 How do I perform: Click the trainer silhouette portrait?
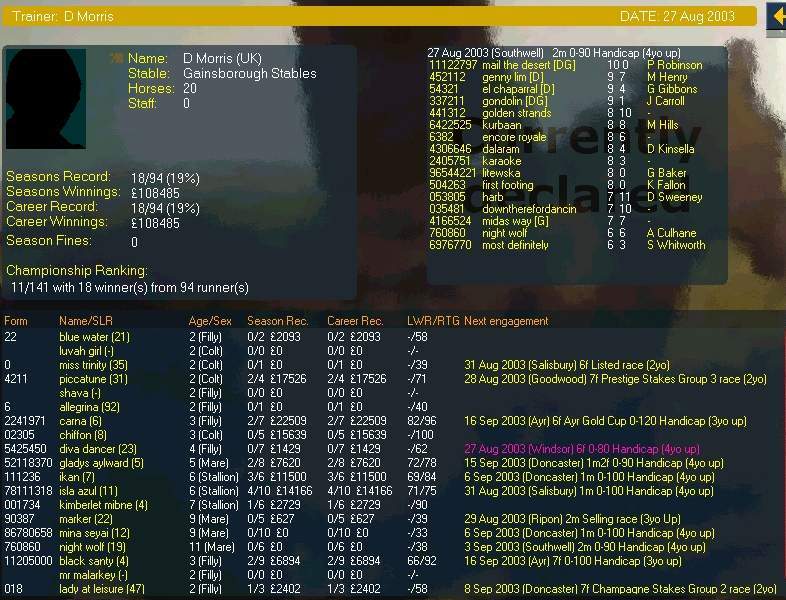tap(45, 99)
